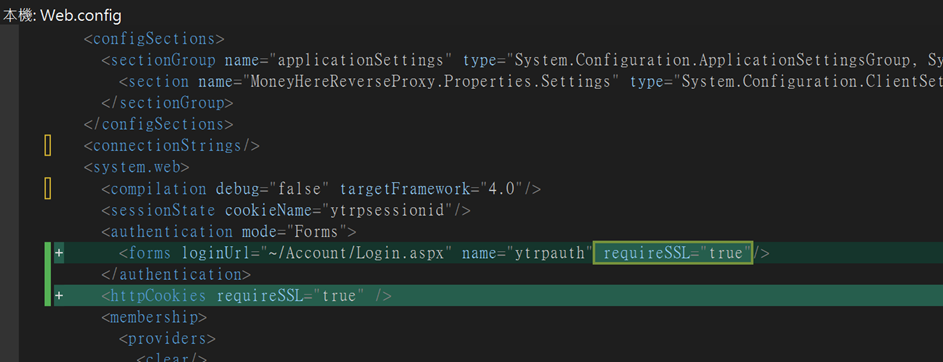Click the ~/Account/Login.aspx loginUrl value

pyautogui.click(x=355, y=253)
